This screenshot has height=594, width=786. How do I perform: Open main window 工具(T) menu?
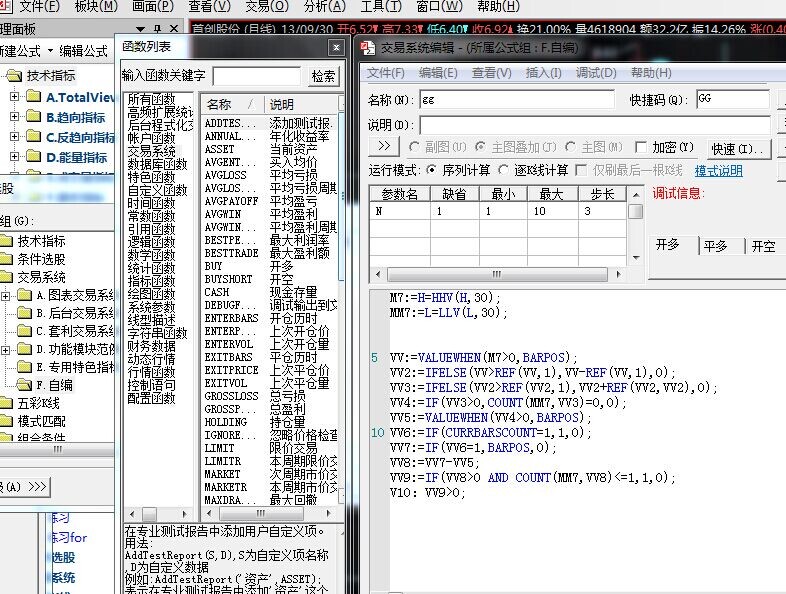(381, 7)
